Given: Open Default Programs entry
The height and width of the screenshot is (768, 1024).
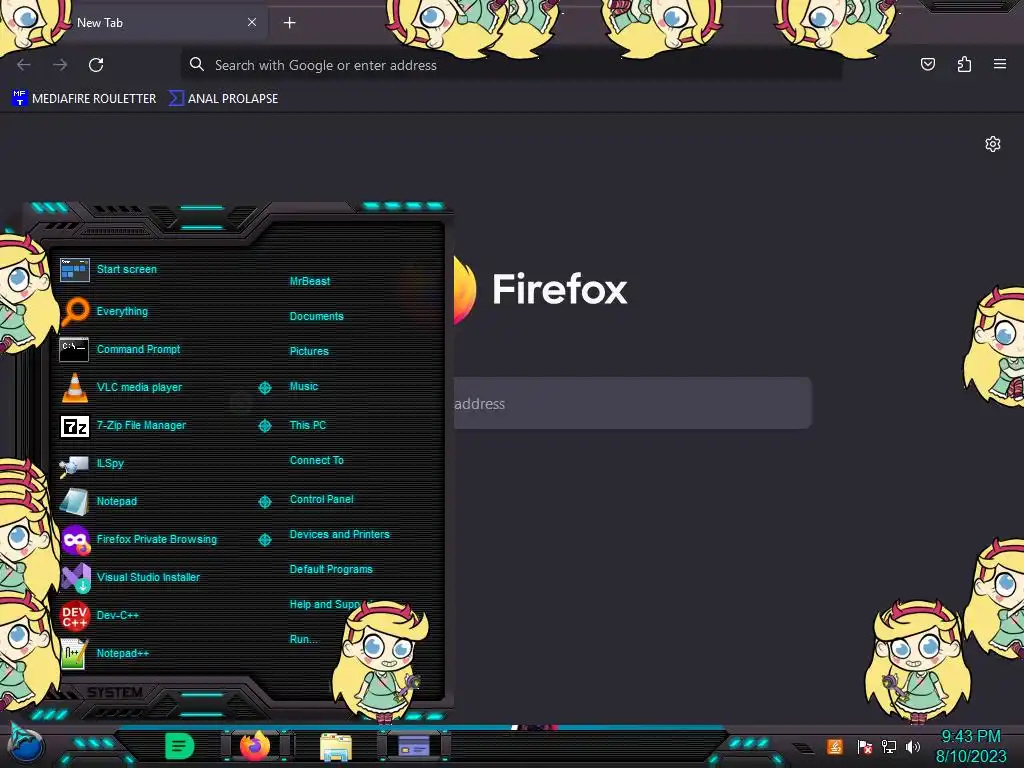Looking at the screenshot, I should [330, 569].
